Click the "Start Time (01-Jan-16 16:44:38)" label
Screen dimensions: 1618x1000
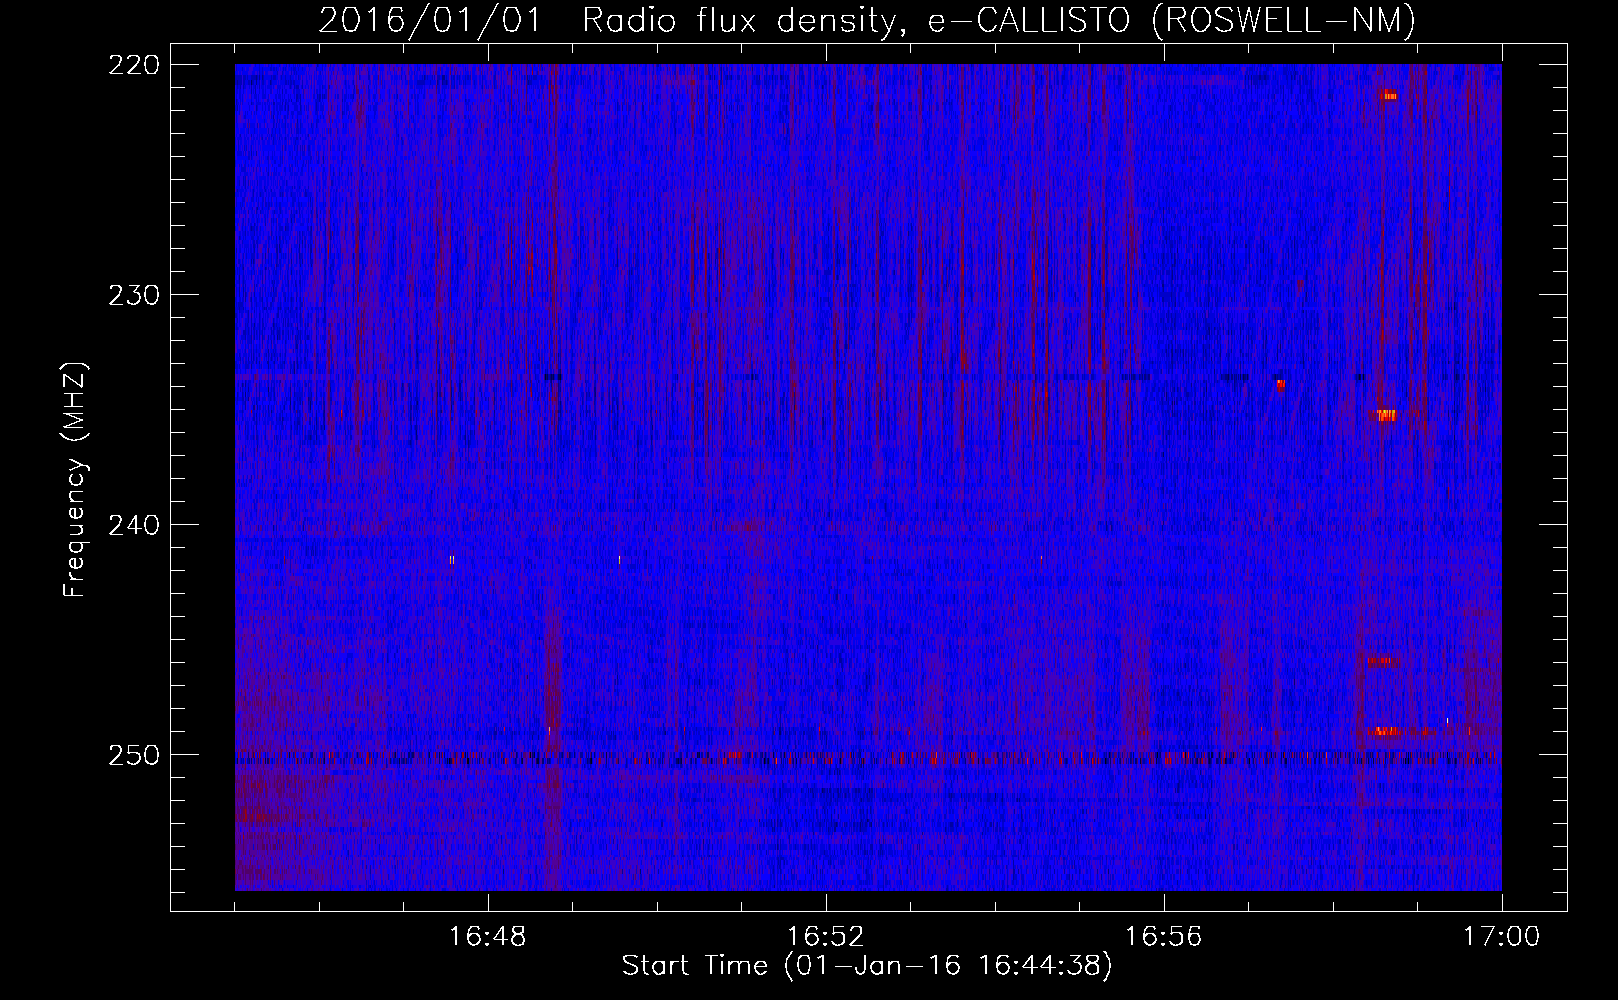click(x=867, y=966)
